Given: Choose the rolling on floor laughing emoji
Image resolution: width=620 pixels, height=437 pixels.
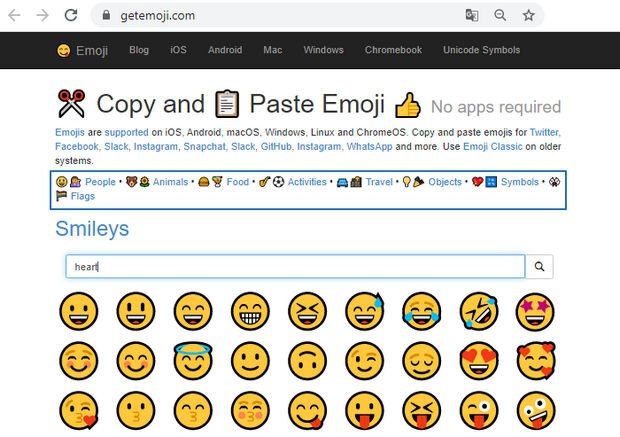Looking at the screenshot, I should pos(479,311).
